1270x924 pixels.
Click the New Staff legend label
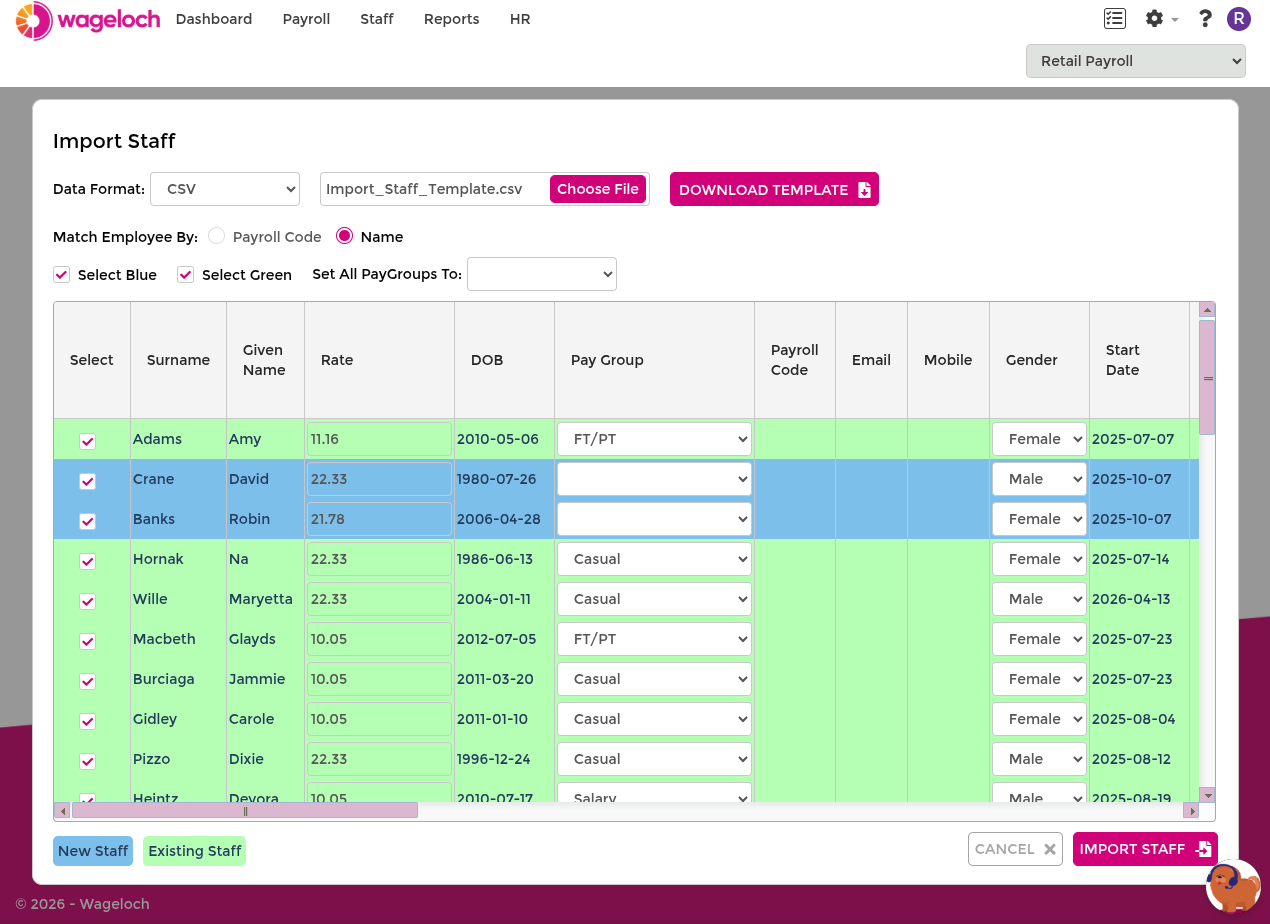click(93, 851)
